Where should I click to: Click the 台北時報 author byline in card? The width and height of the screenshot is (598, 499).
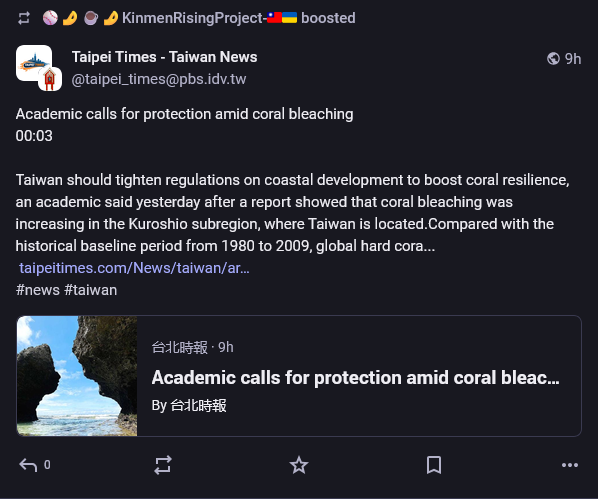(x=198, y=405)
